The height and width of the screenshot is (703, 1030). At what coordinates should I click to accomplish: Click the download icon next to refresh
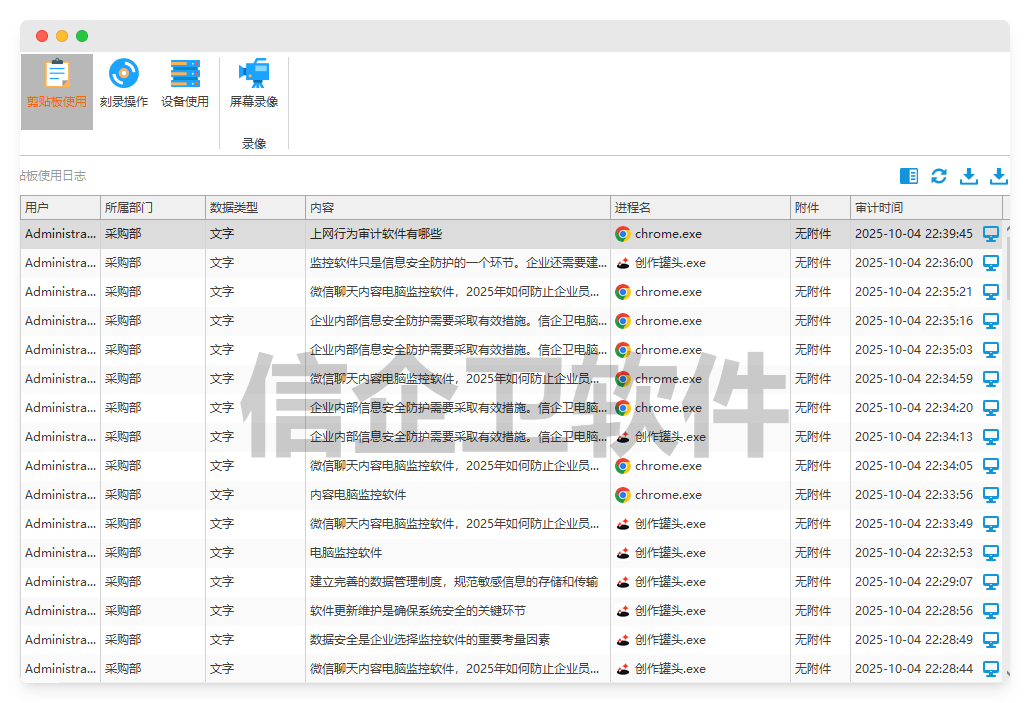(x=968, y=176)
